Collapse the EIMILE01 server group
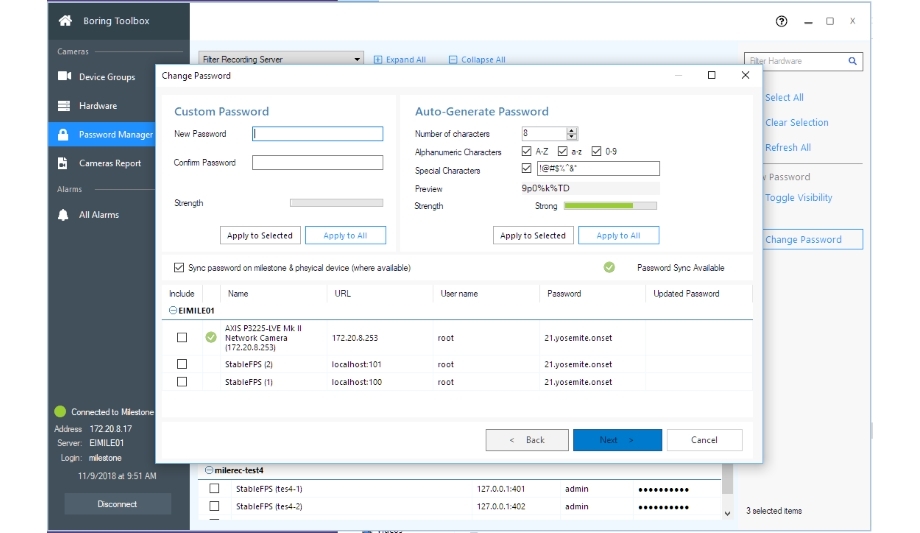920x533 pixels. click(x=173, y=311)
